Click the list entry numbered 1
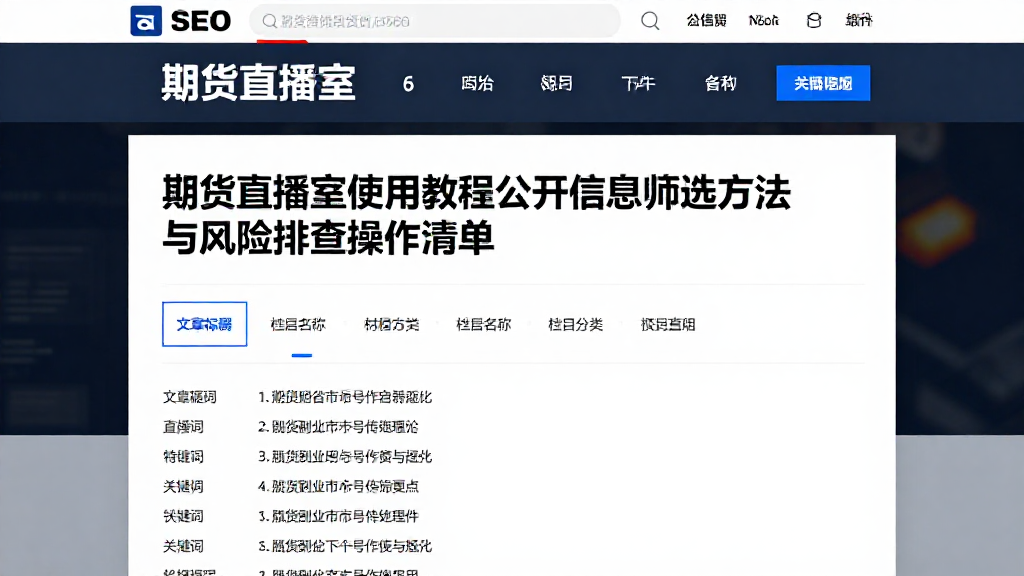The image size is (1024, 576). (x=345, y=397)
